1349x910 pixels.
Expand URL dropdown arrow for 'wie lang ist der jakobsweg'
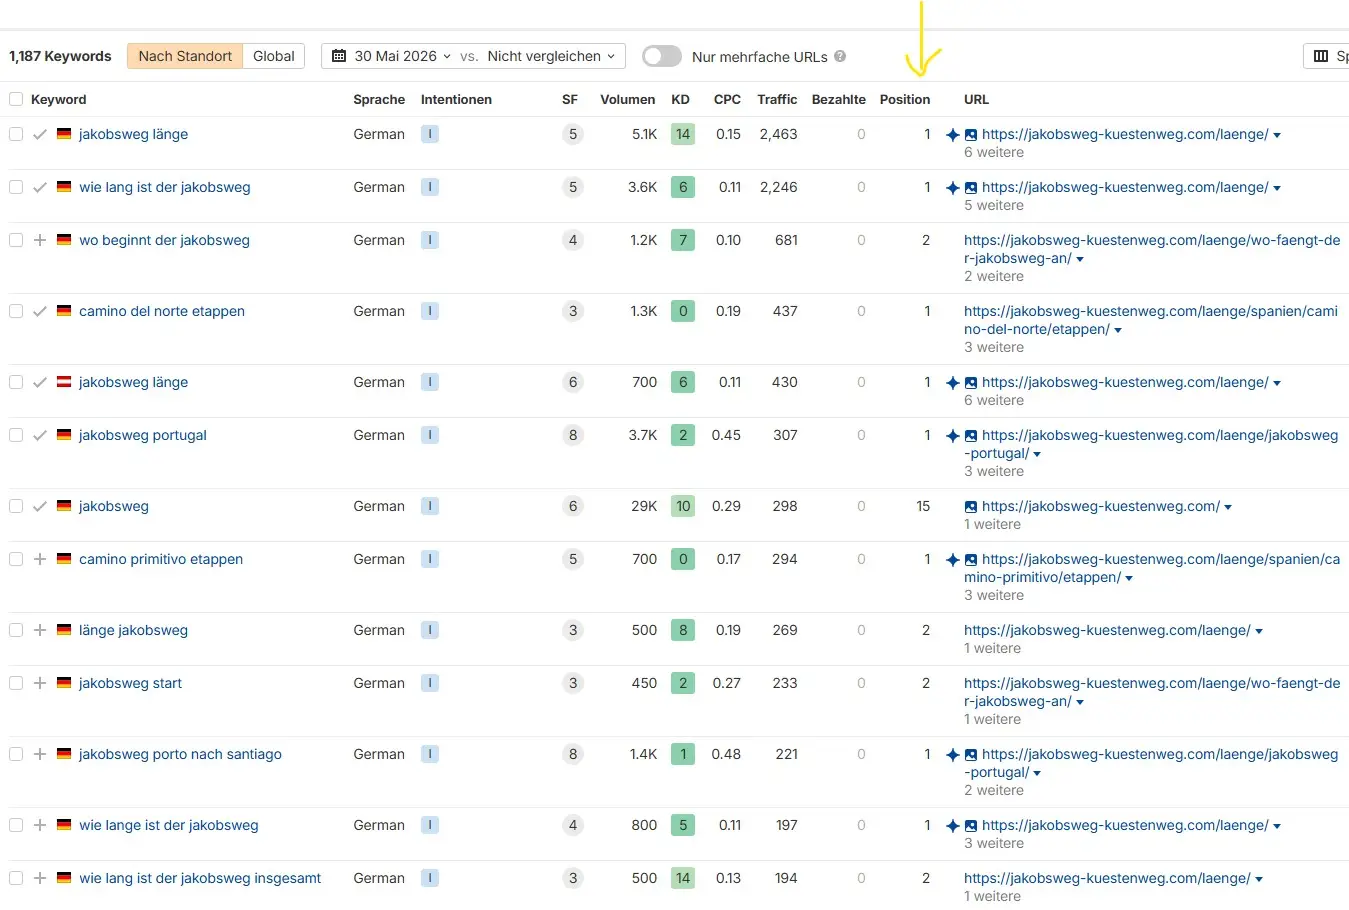pyautogui.click(x=1277, y=189)
